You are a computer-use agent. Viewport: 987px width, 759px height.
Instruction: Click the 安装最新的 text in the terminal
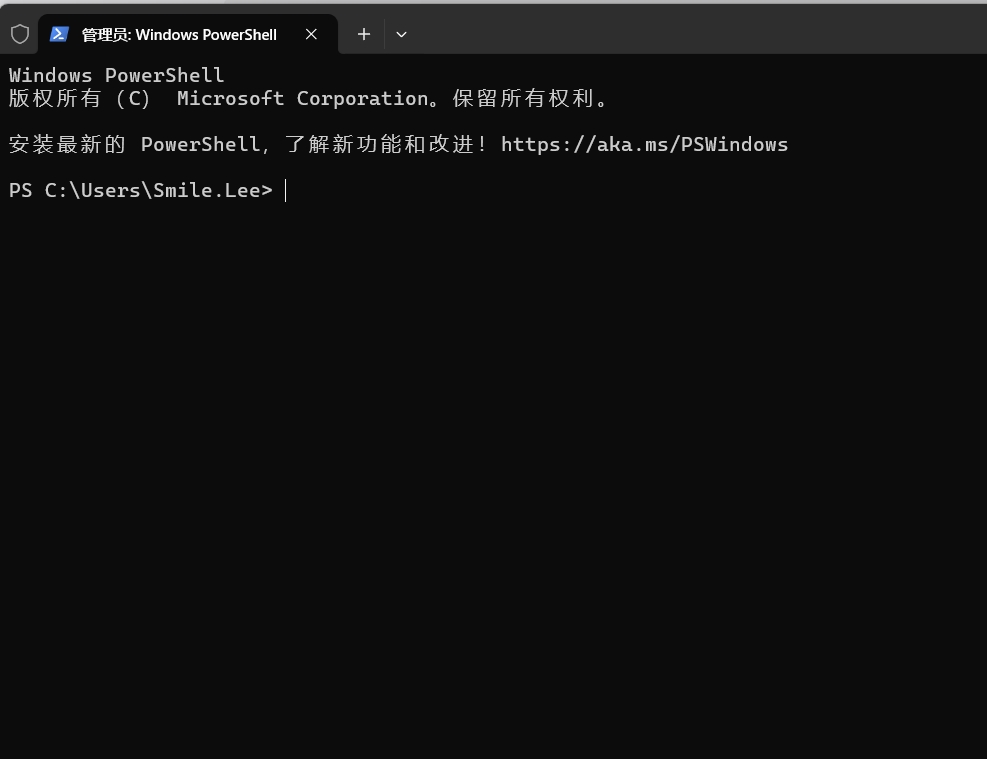pos(67,145)
